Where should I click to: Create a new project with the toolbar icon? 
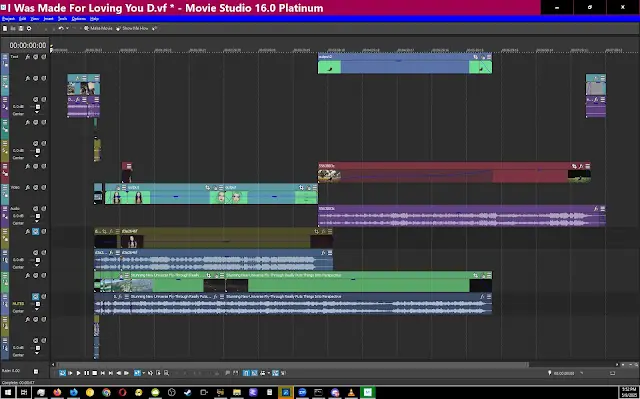pos(5,29)
